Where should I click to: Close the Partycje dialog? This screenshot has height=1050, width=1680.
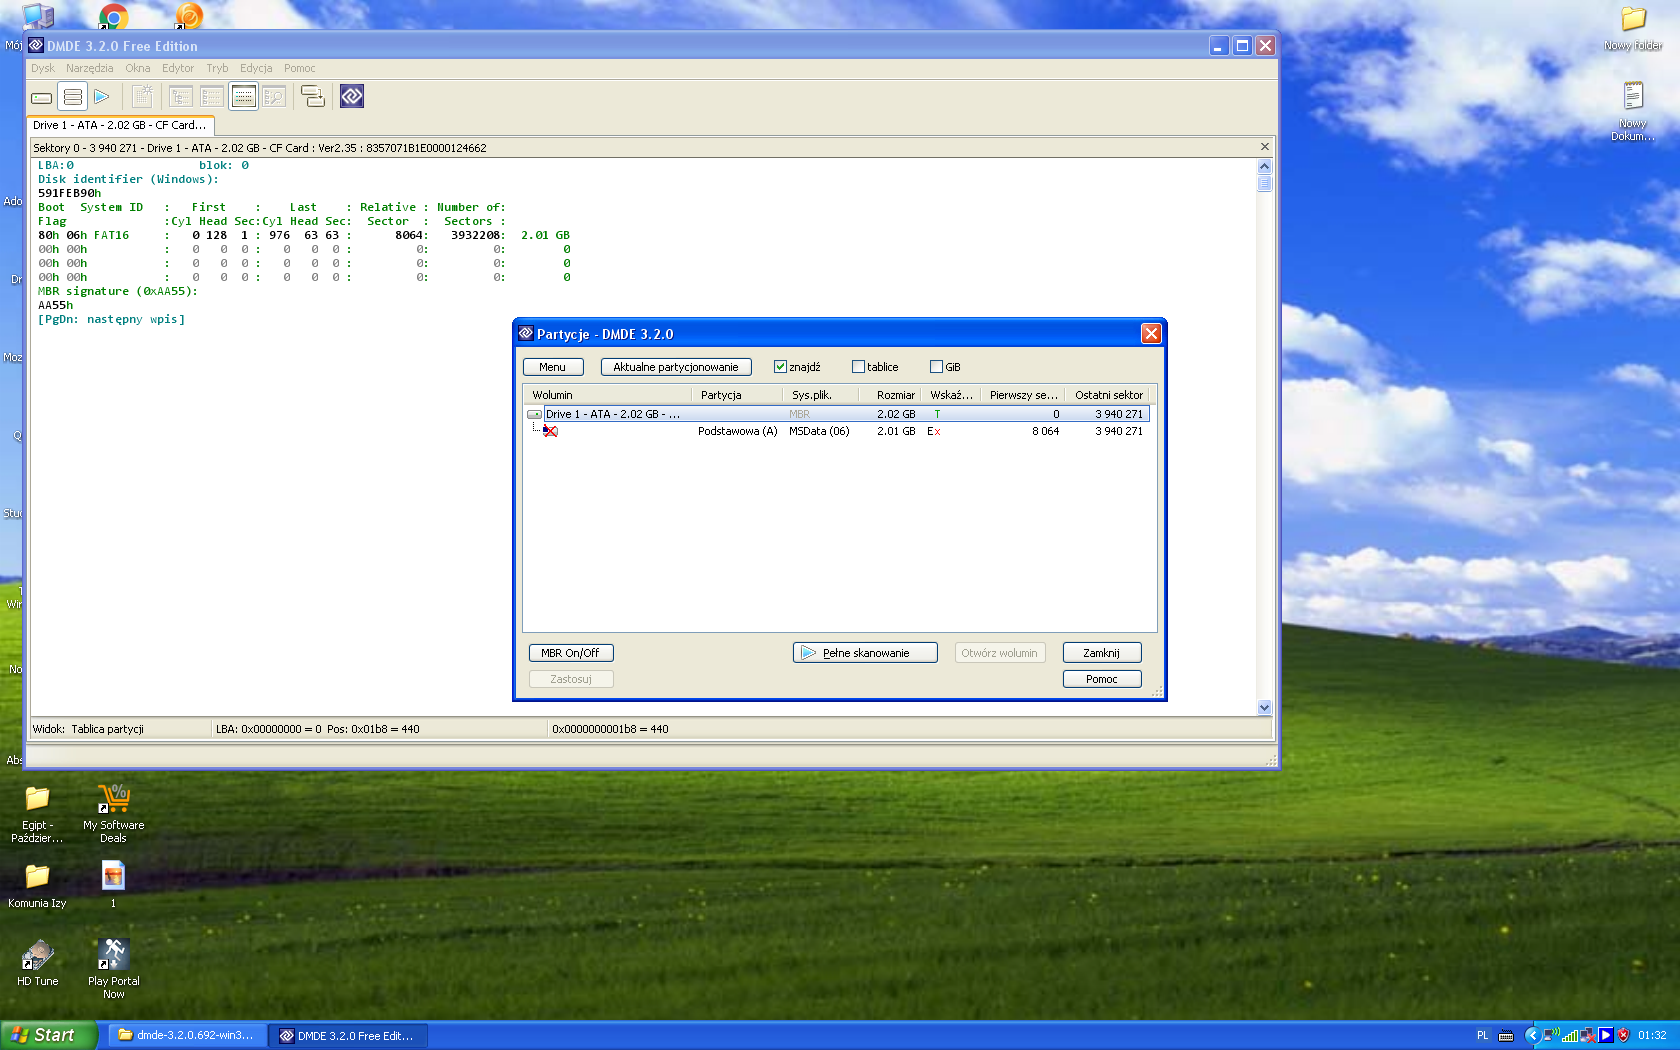(1151, 334)
